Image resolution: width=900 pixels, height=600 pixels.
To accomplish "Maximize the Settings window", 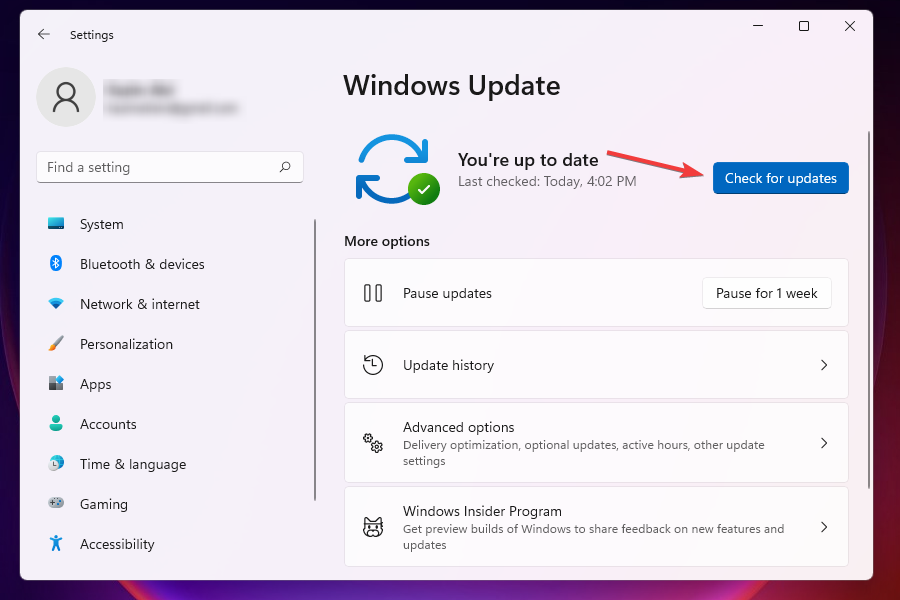I will click(x=804, y=26).
